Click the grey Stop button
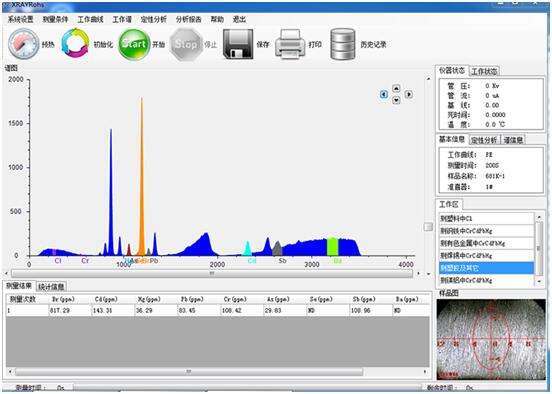The image size is (552, 394). point(186,44)
